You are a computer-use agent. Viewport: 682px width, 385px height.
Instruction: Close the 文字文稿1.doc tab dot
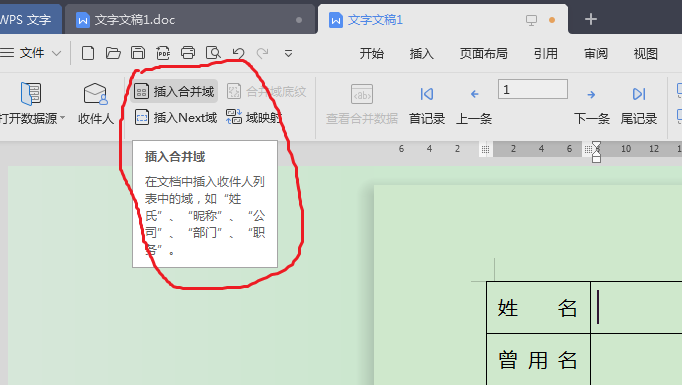click(x=299, y=20)
